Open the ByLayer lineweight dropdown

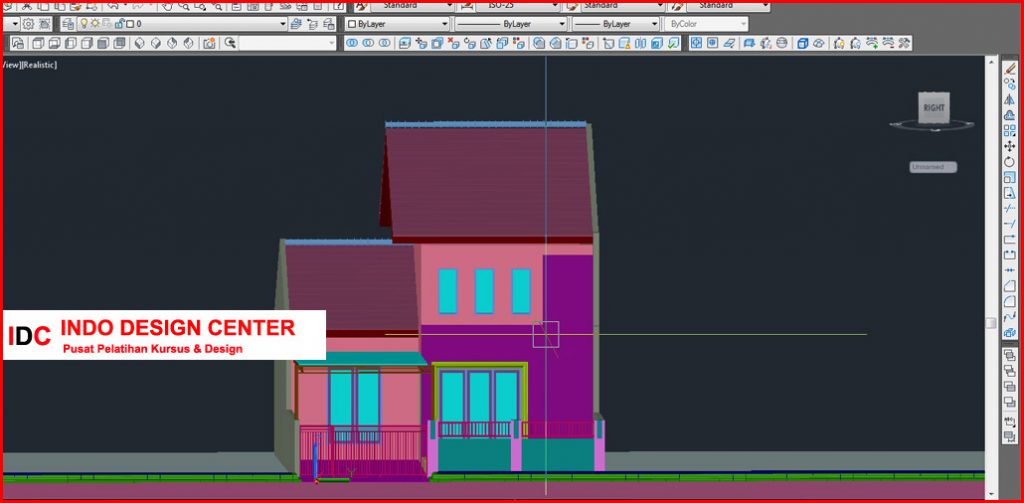pyautogui.click(x=616, y=24)
